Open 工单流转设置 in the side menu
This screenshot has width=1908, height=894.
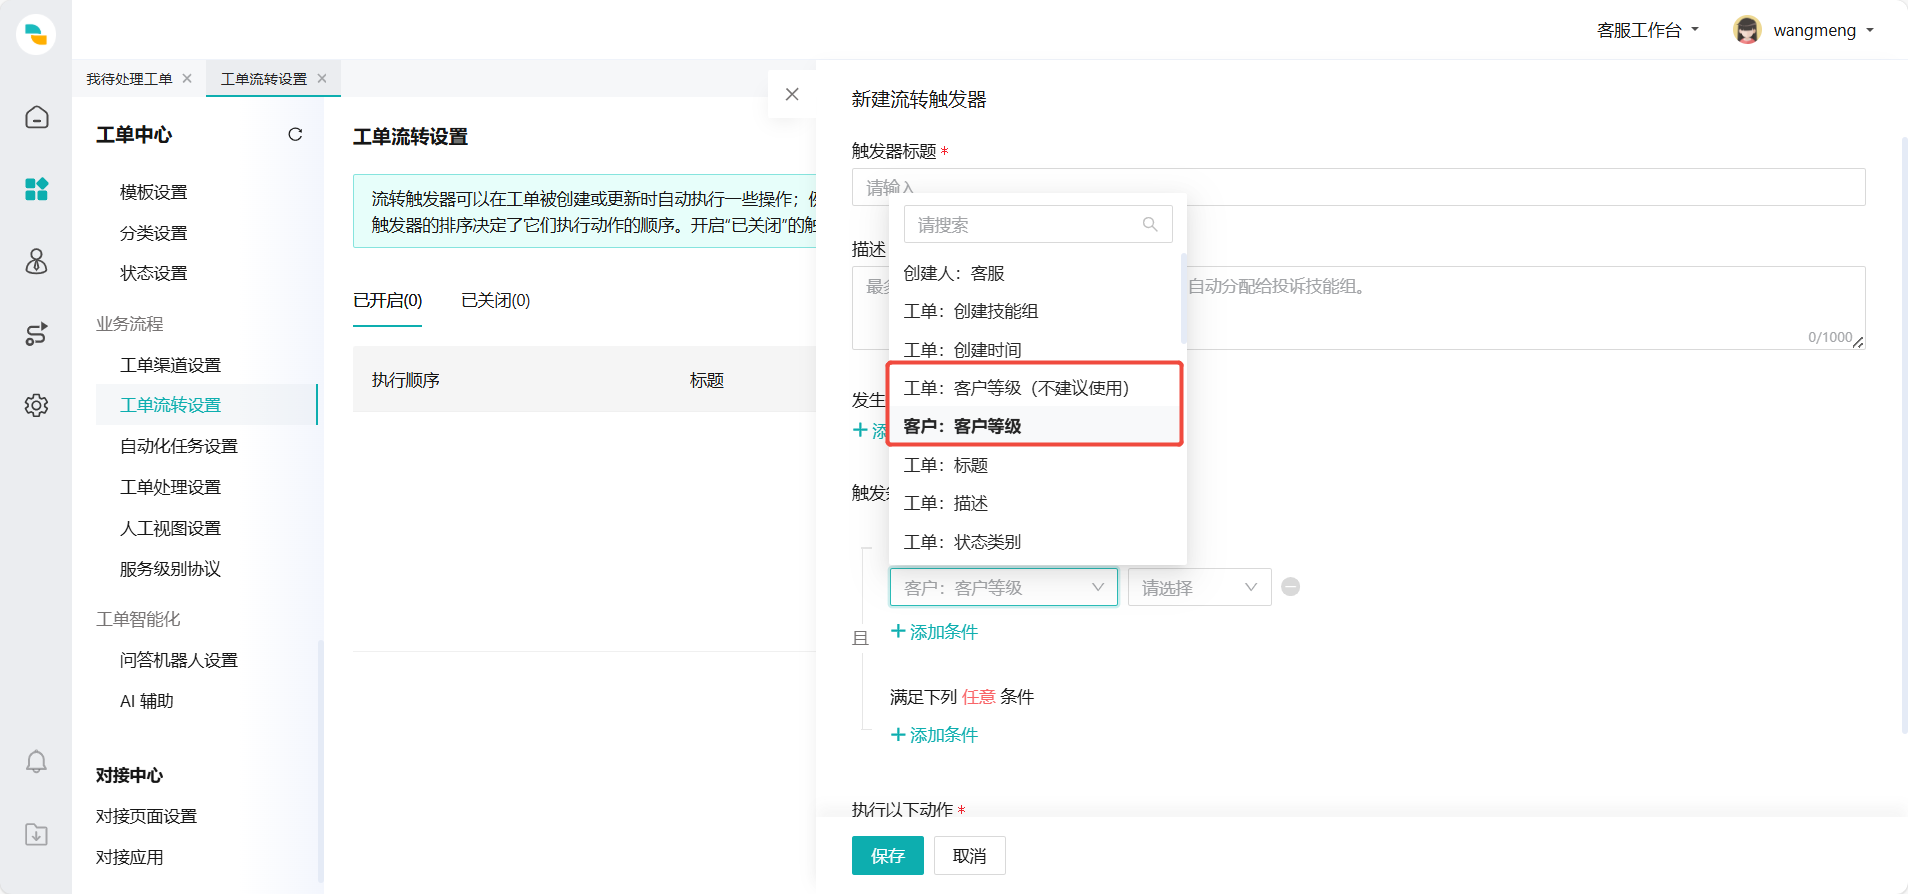click(206, 405)
